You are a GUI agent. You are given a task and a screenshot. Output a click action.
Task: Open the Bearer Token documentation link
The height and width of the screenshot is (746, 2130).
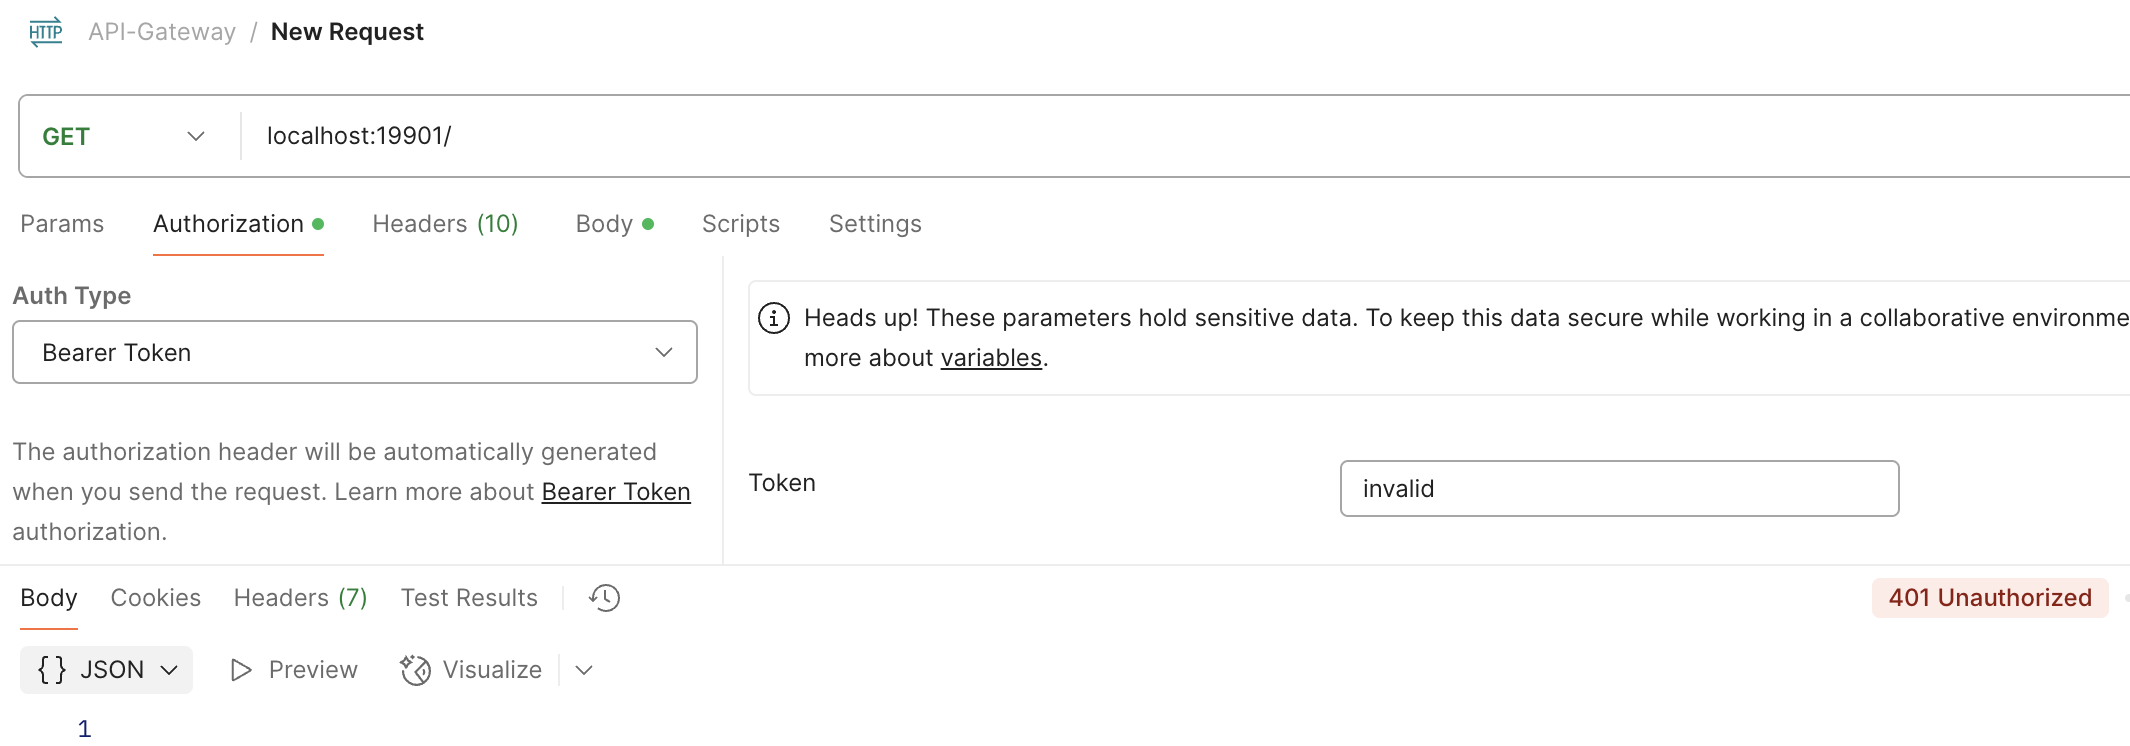pyautogui.click(x=616, y=492)
